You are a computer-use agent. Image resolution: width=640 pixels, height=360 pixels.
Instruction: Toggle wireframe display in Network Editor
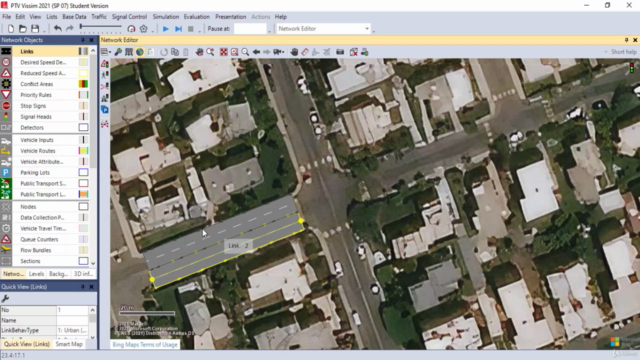click(129, 52)
